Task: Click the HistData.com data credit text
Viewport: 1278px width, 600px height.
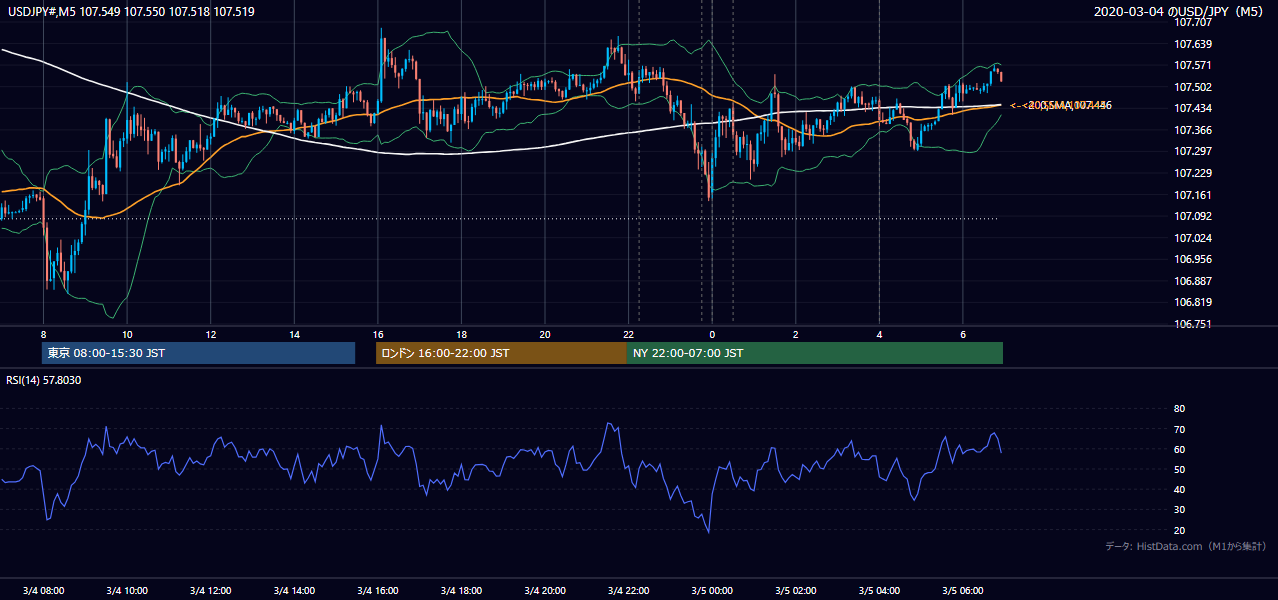Action: (1185, 546)
